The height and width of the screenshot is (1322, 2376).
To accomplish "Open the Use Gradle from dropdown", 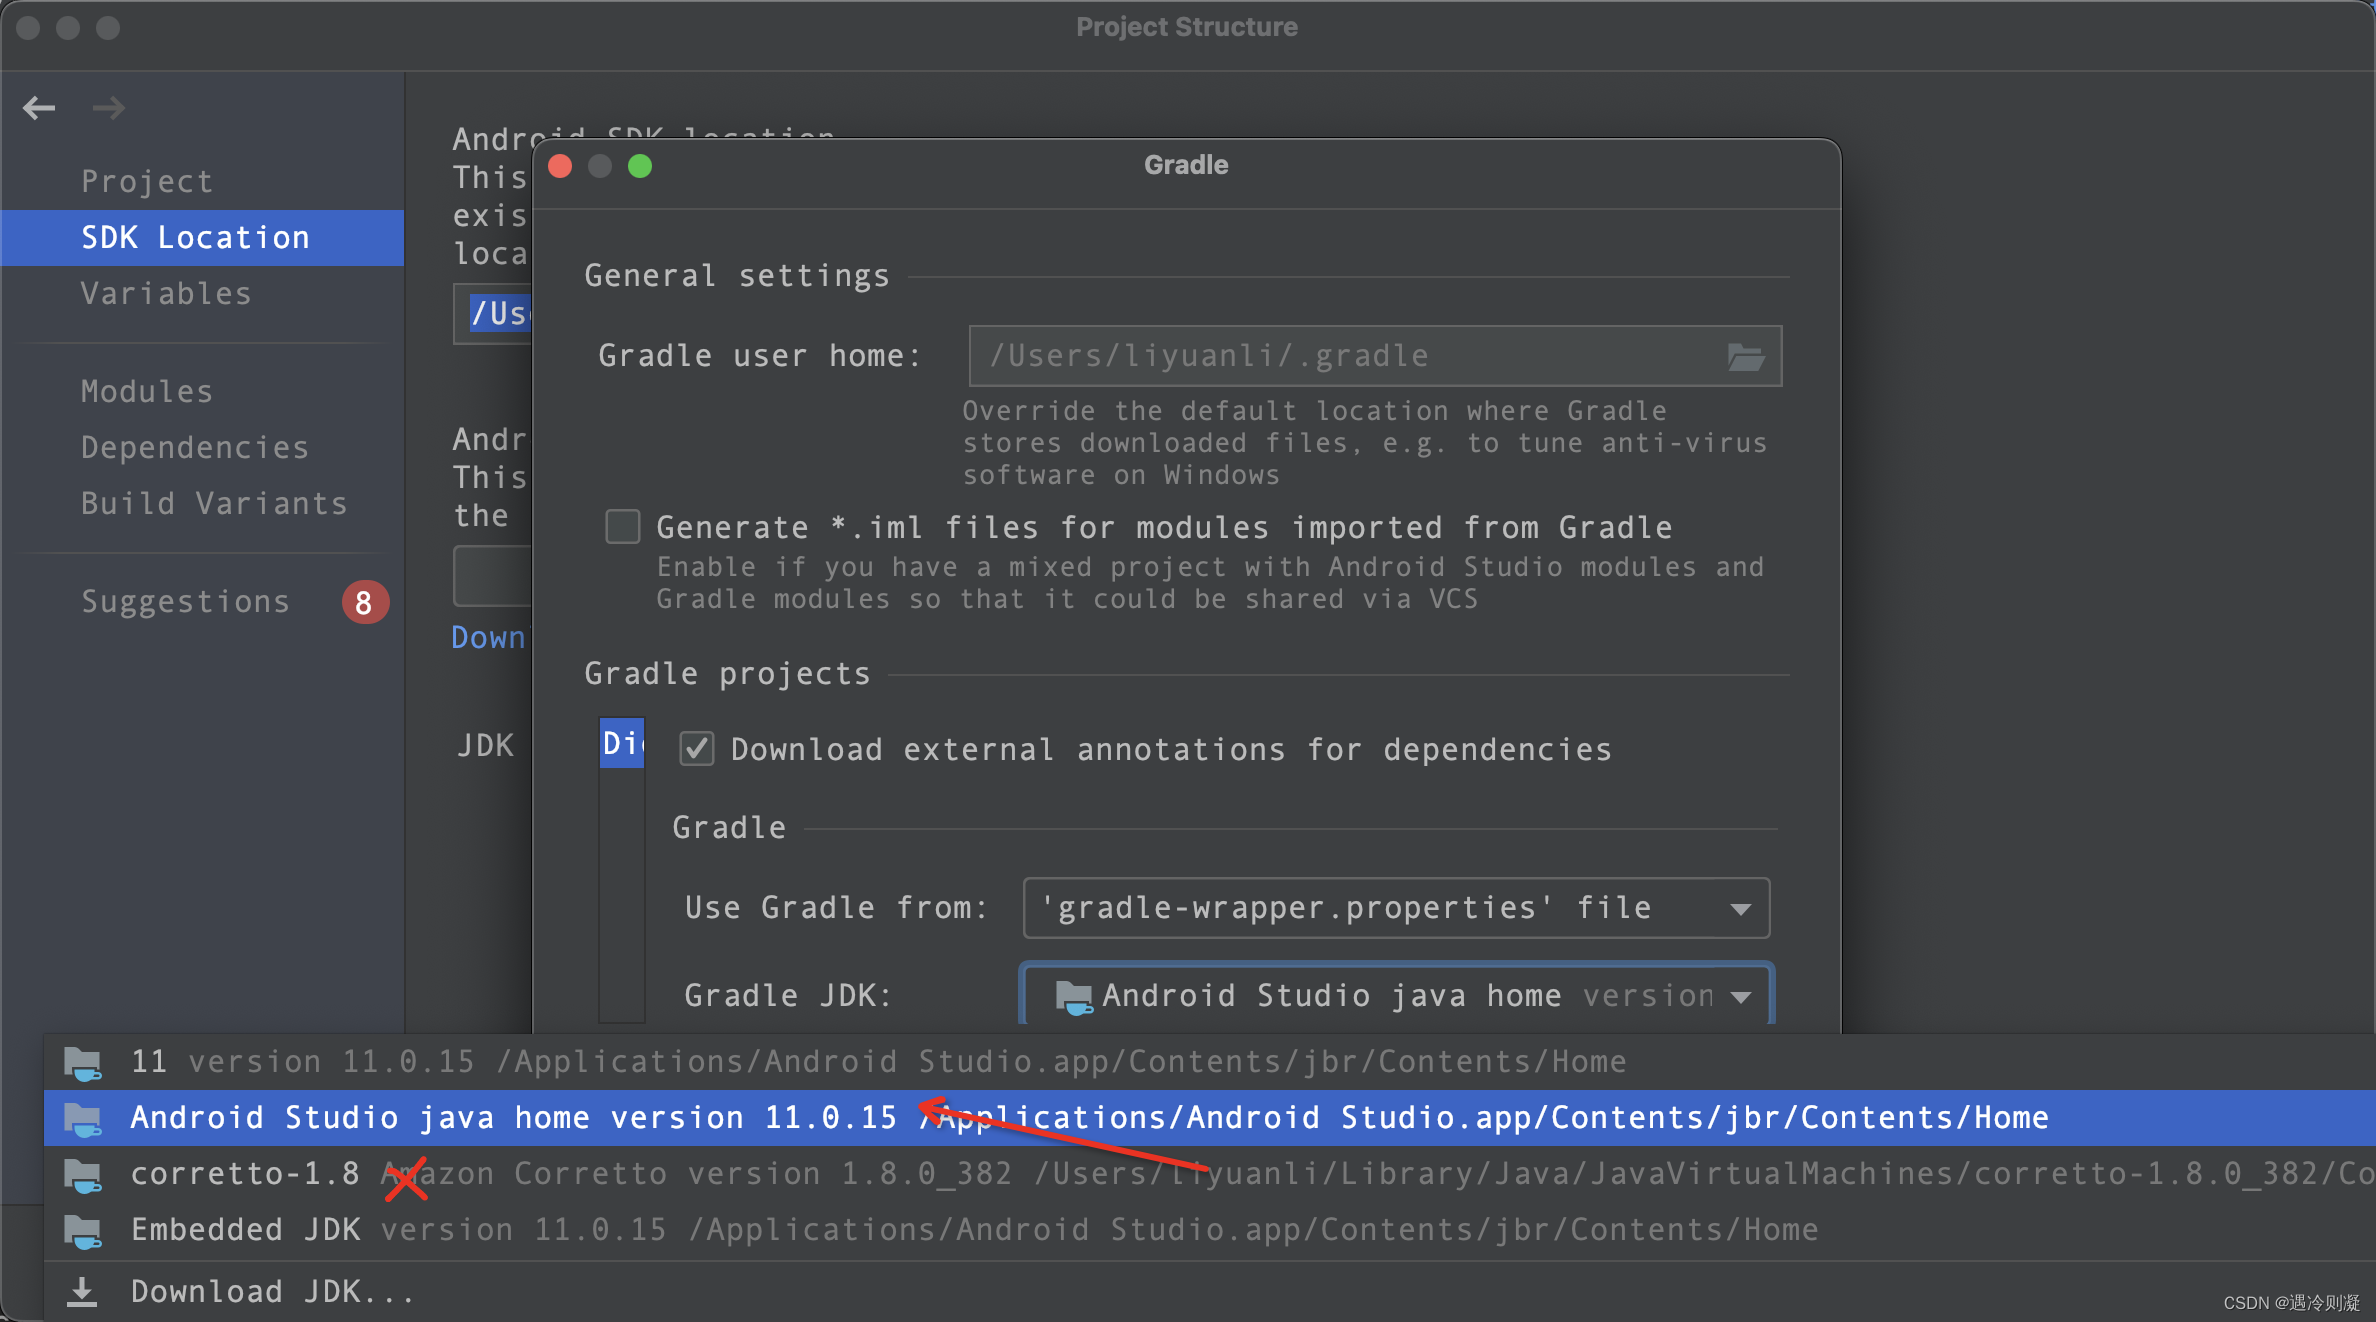I will tap(1396, 908).
